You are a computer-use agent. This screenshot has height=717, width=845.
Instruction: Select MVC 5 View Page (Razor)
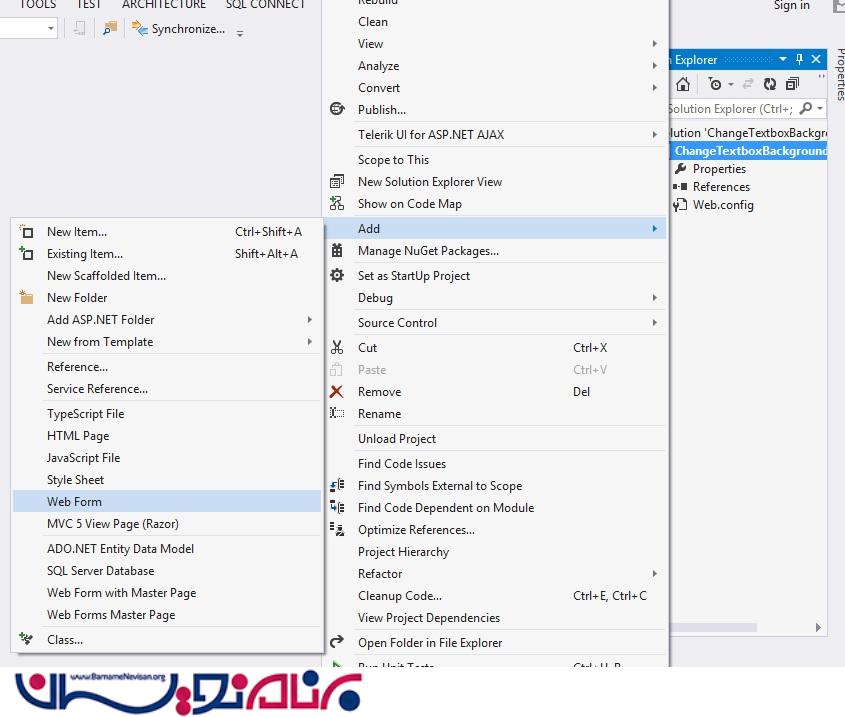click(x=167, y=523)
